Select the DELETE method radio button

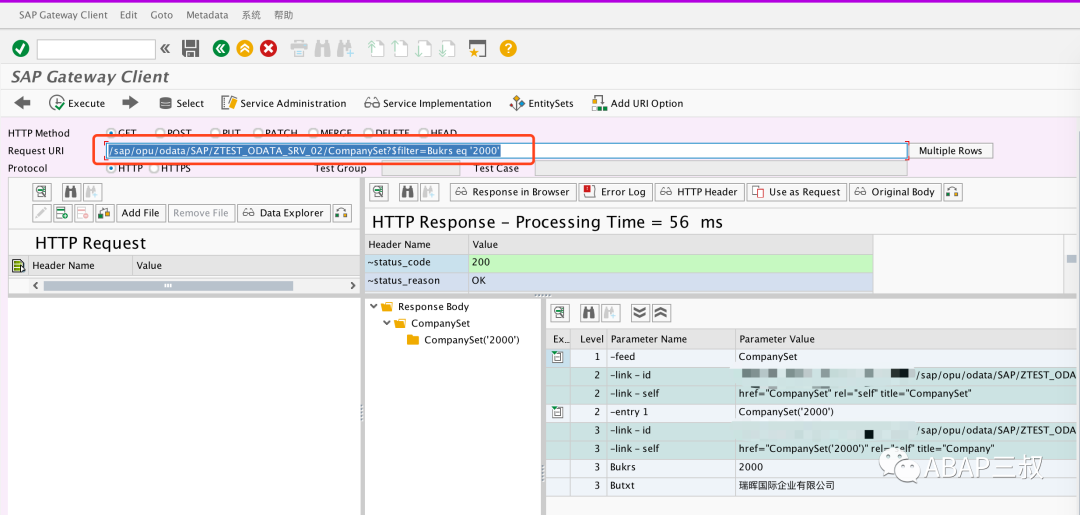[368, 132]
